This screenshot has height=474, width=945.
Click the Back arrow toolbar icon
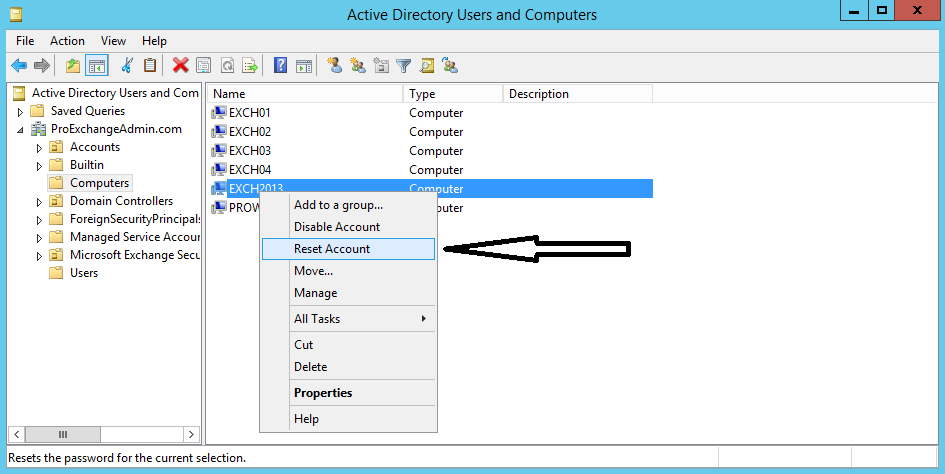(x=18, y=66)
